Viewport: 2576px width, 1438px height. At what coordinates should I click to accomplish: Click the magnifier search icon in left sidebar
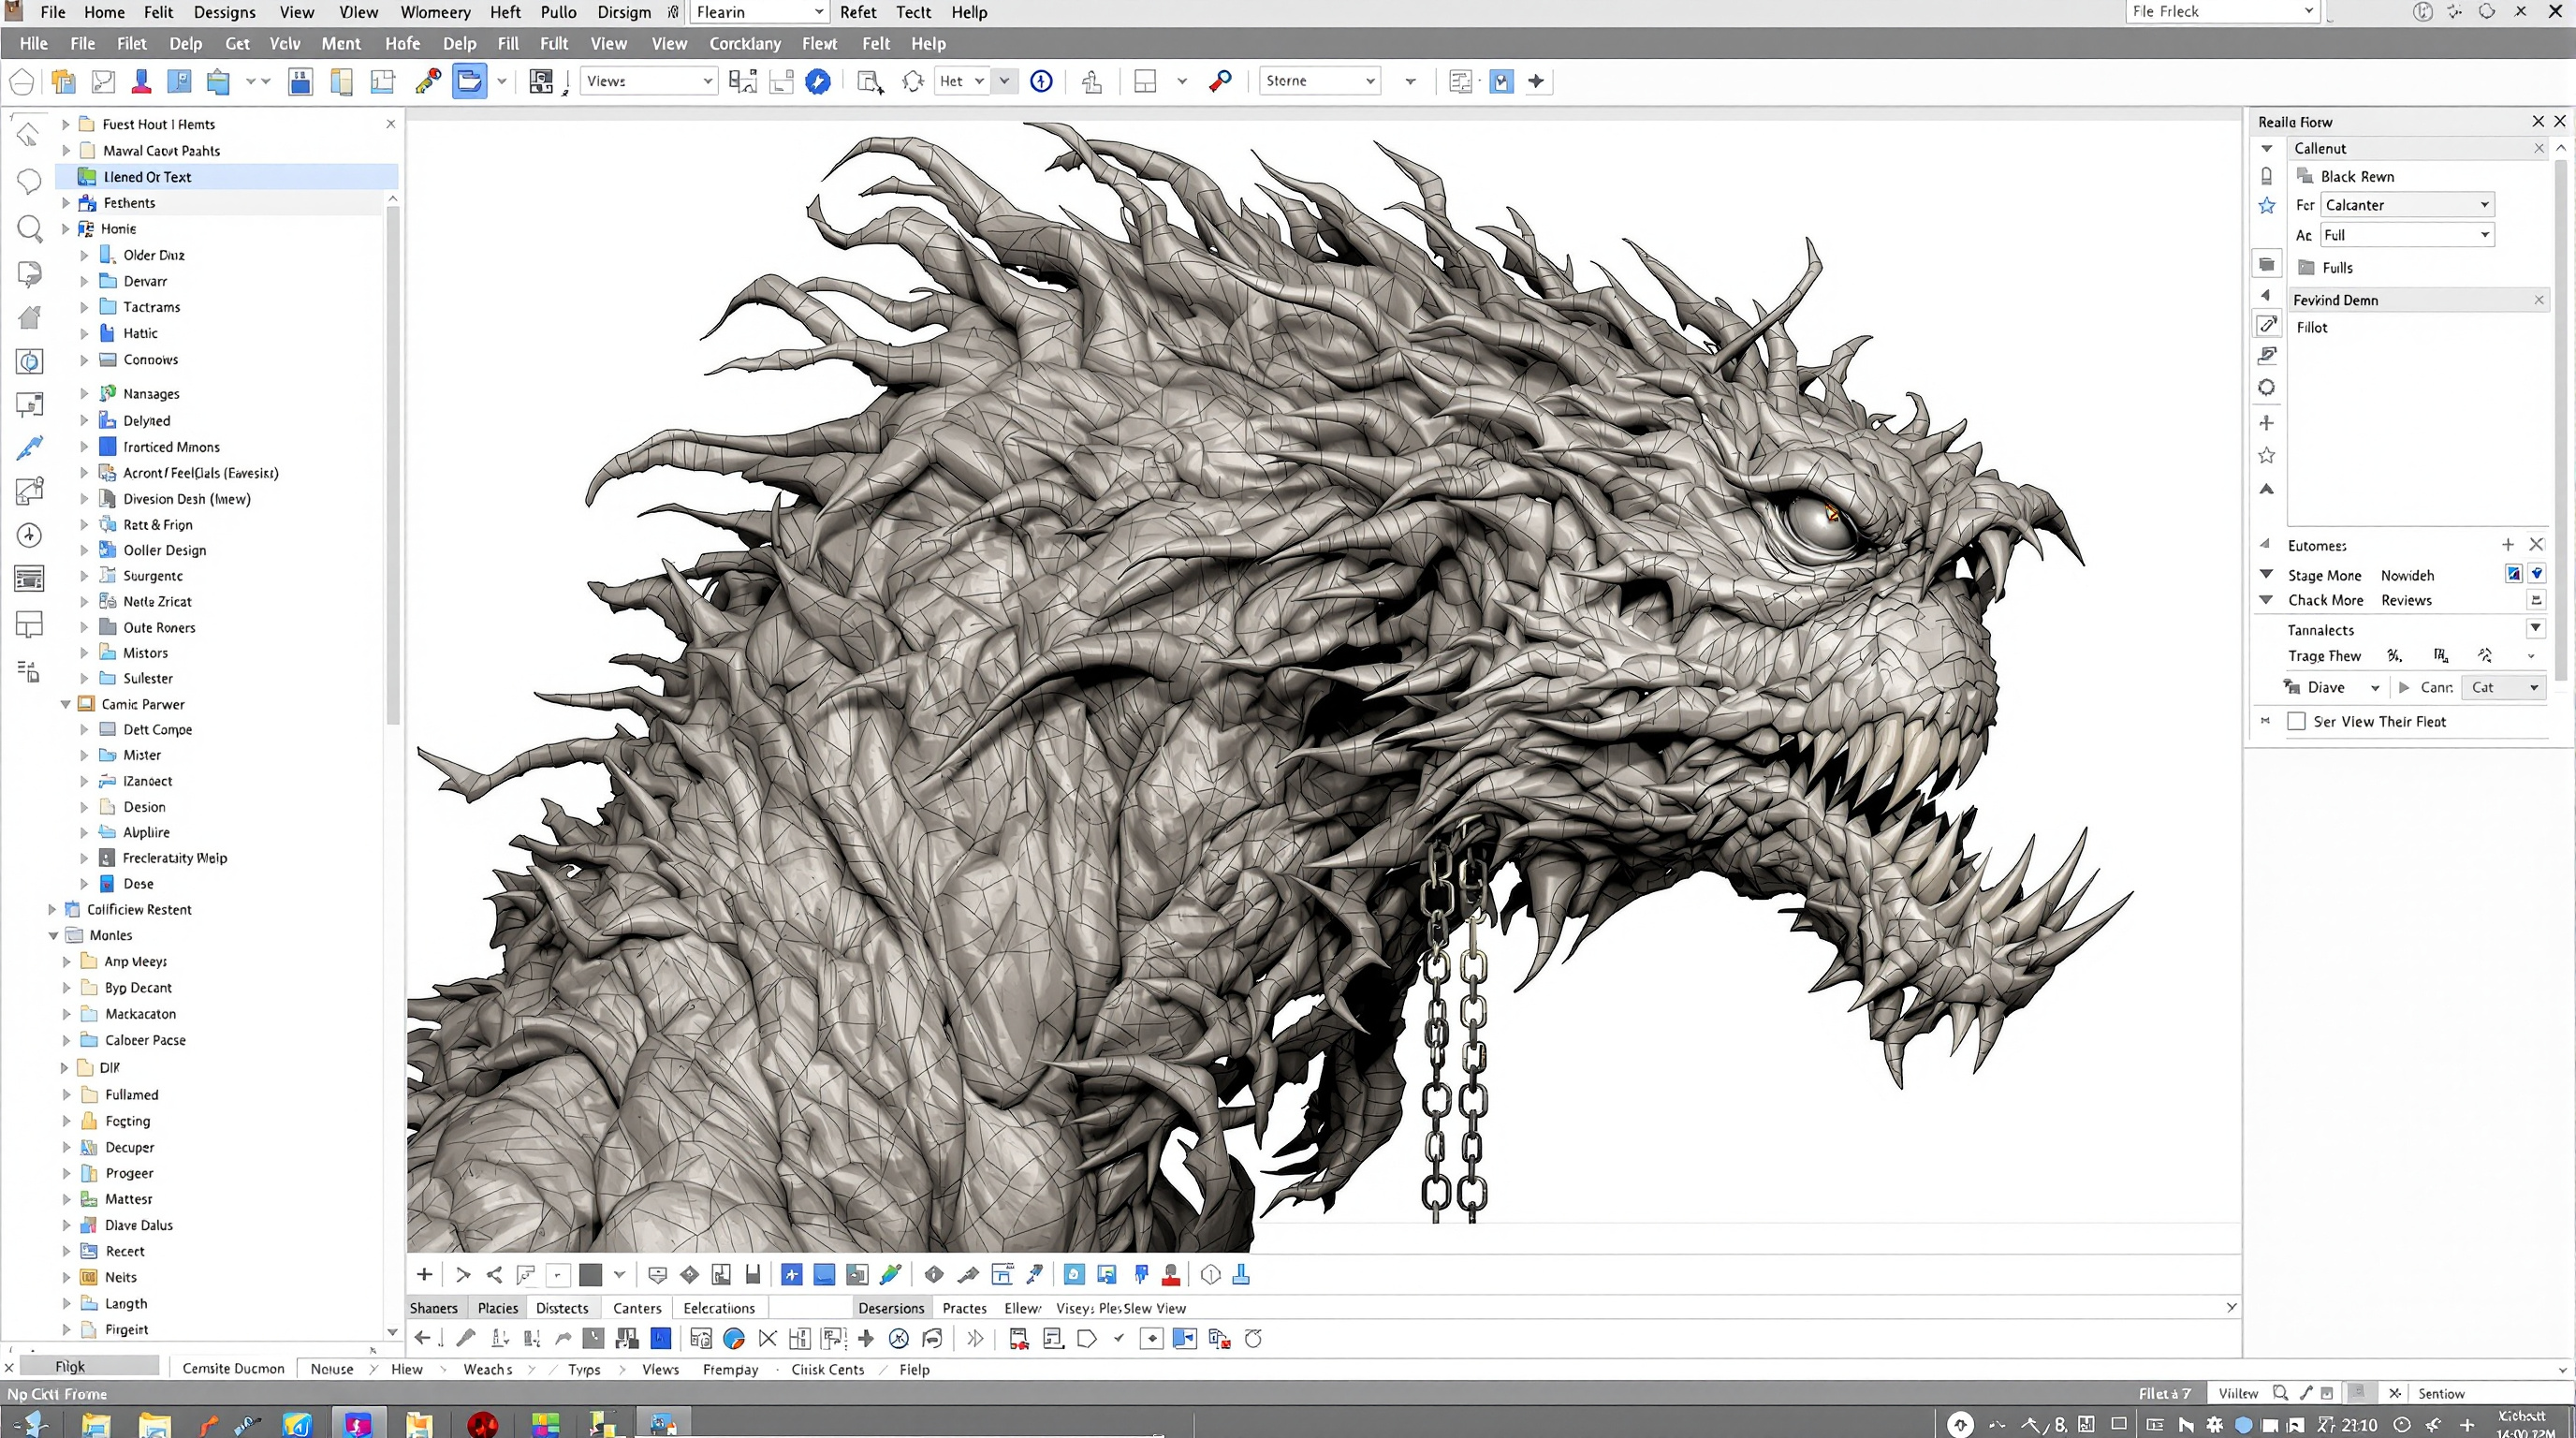pos(30,229)
